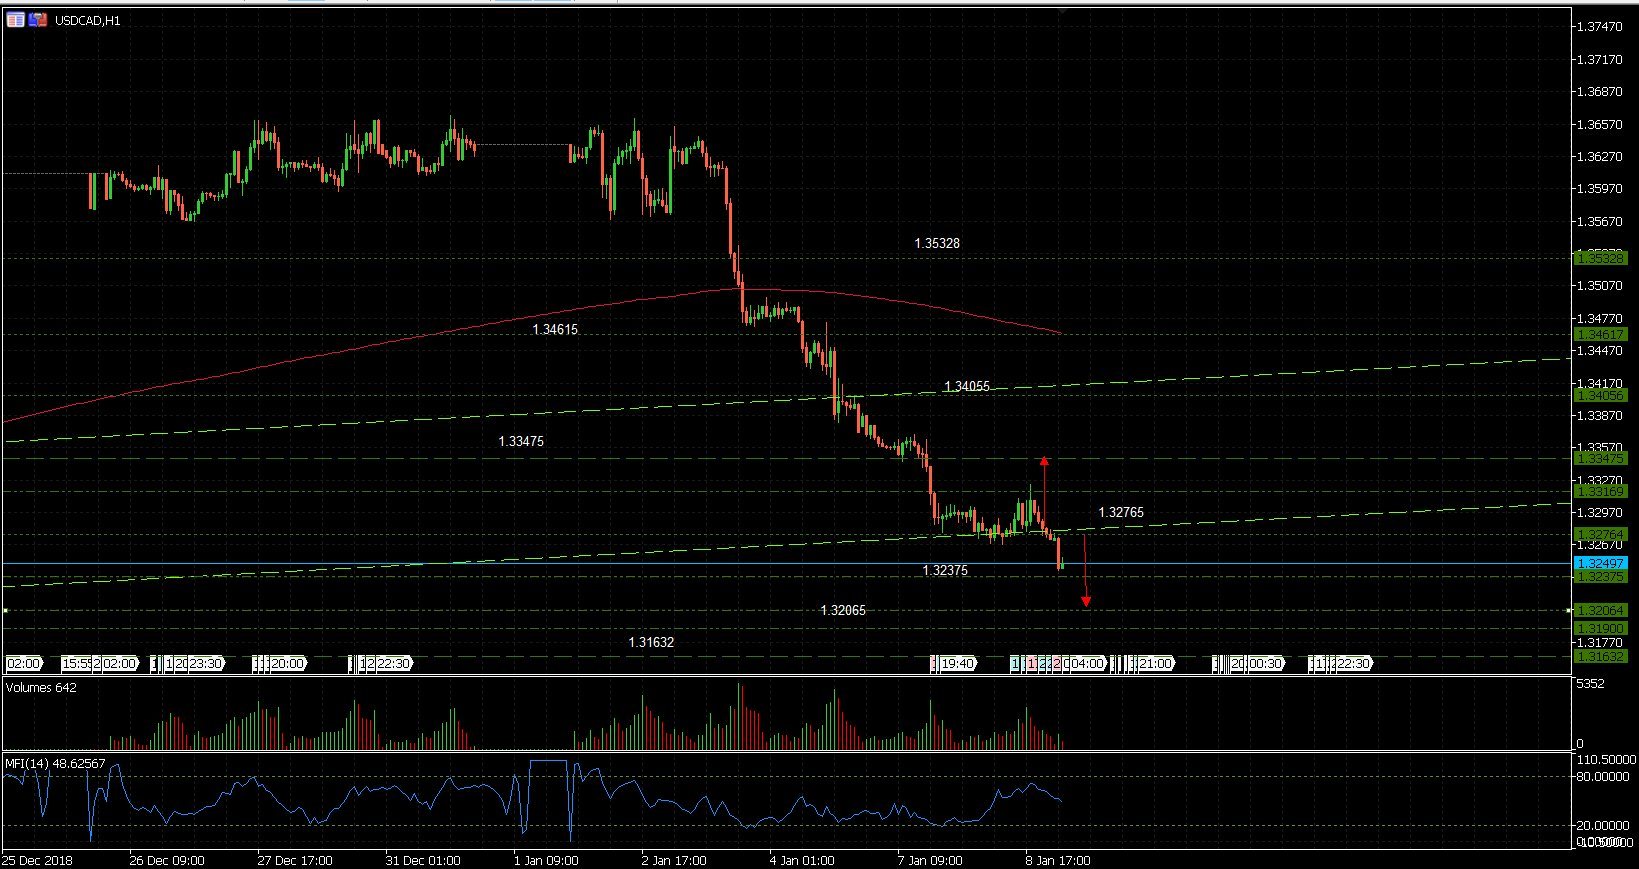Click the 5352 volume scale value
This screenshot has height=869, width=1639.
[1590, 684]
